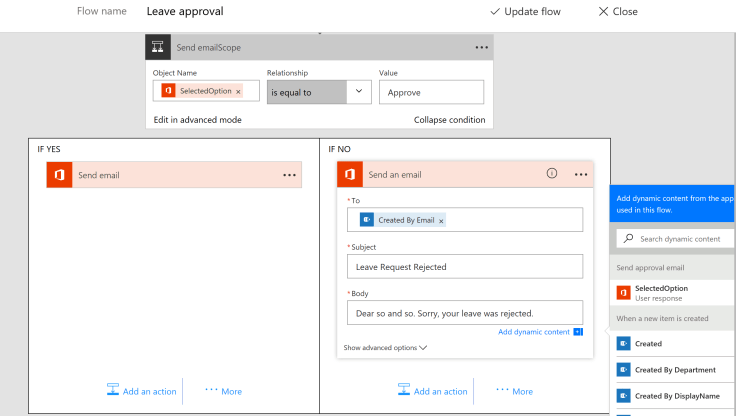
Task: Click Add dynamic content link
Action: point(534,332)
